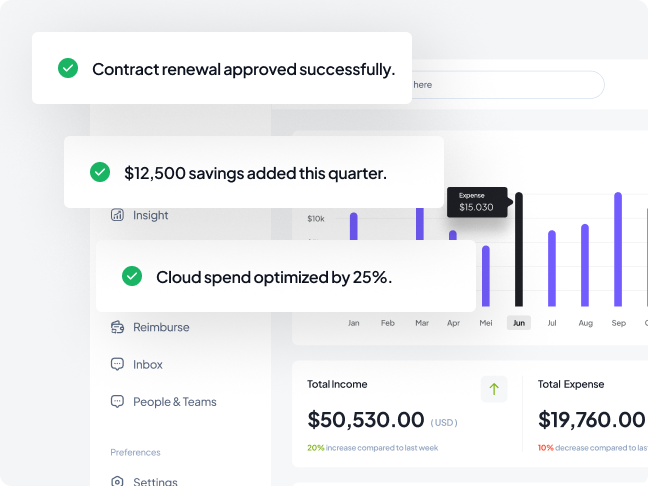Click the Insight chart icon in sidebar
648x486 pixels.
pyautogui.click(x=117, y=215)
